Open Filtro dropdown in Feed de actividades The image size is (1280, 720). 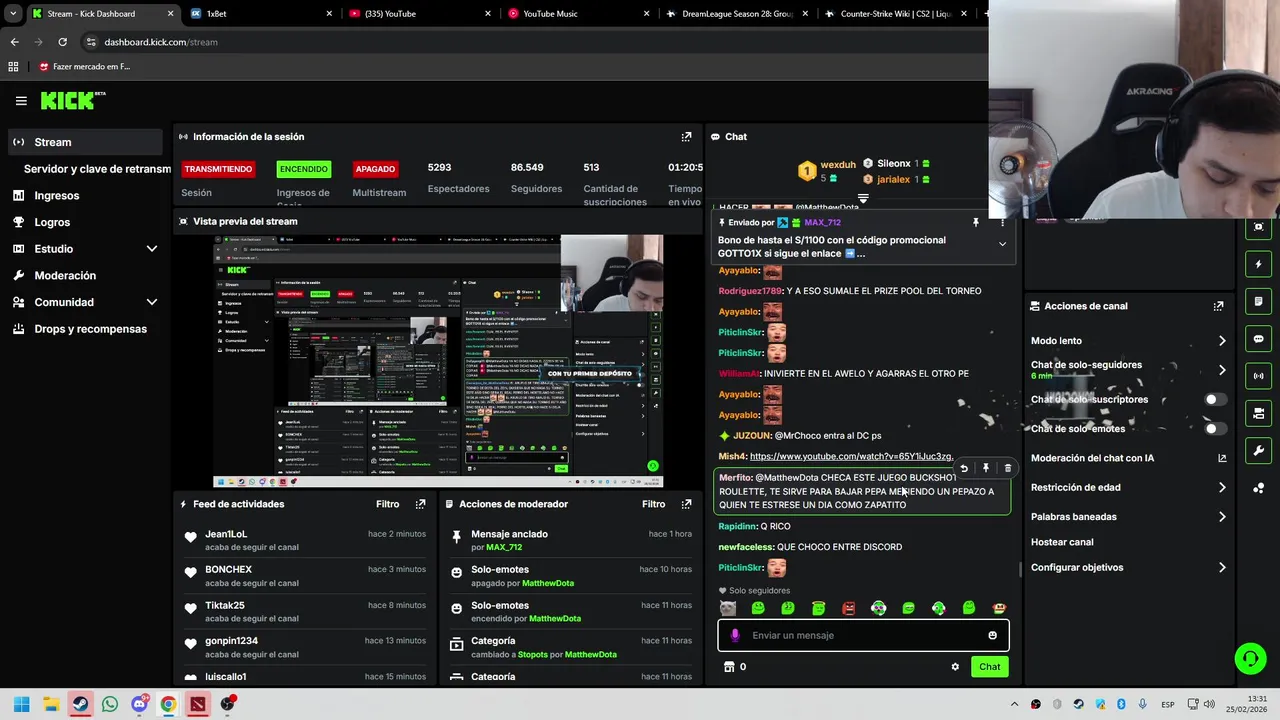coord(387,504)
